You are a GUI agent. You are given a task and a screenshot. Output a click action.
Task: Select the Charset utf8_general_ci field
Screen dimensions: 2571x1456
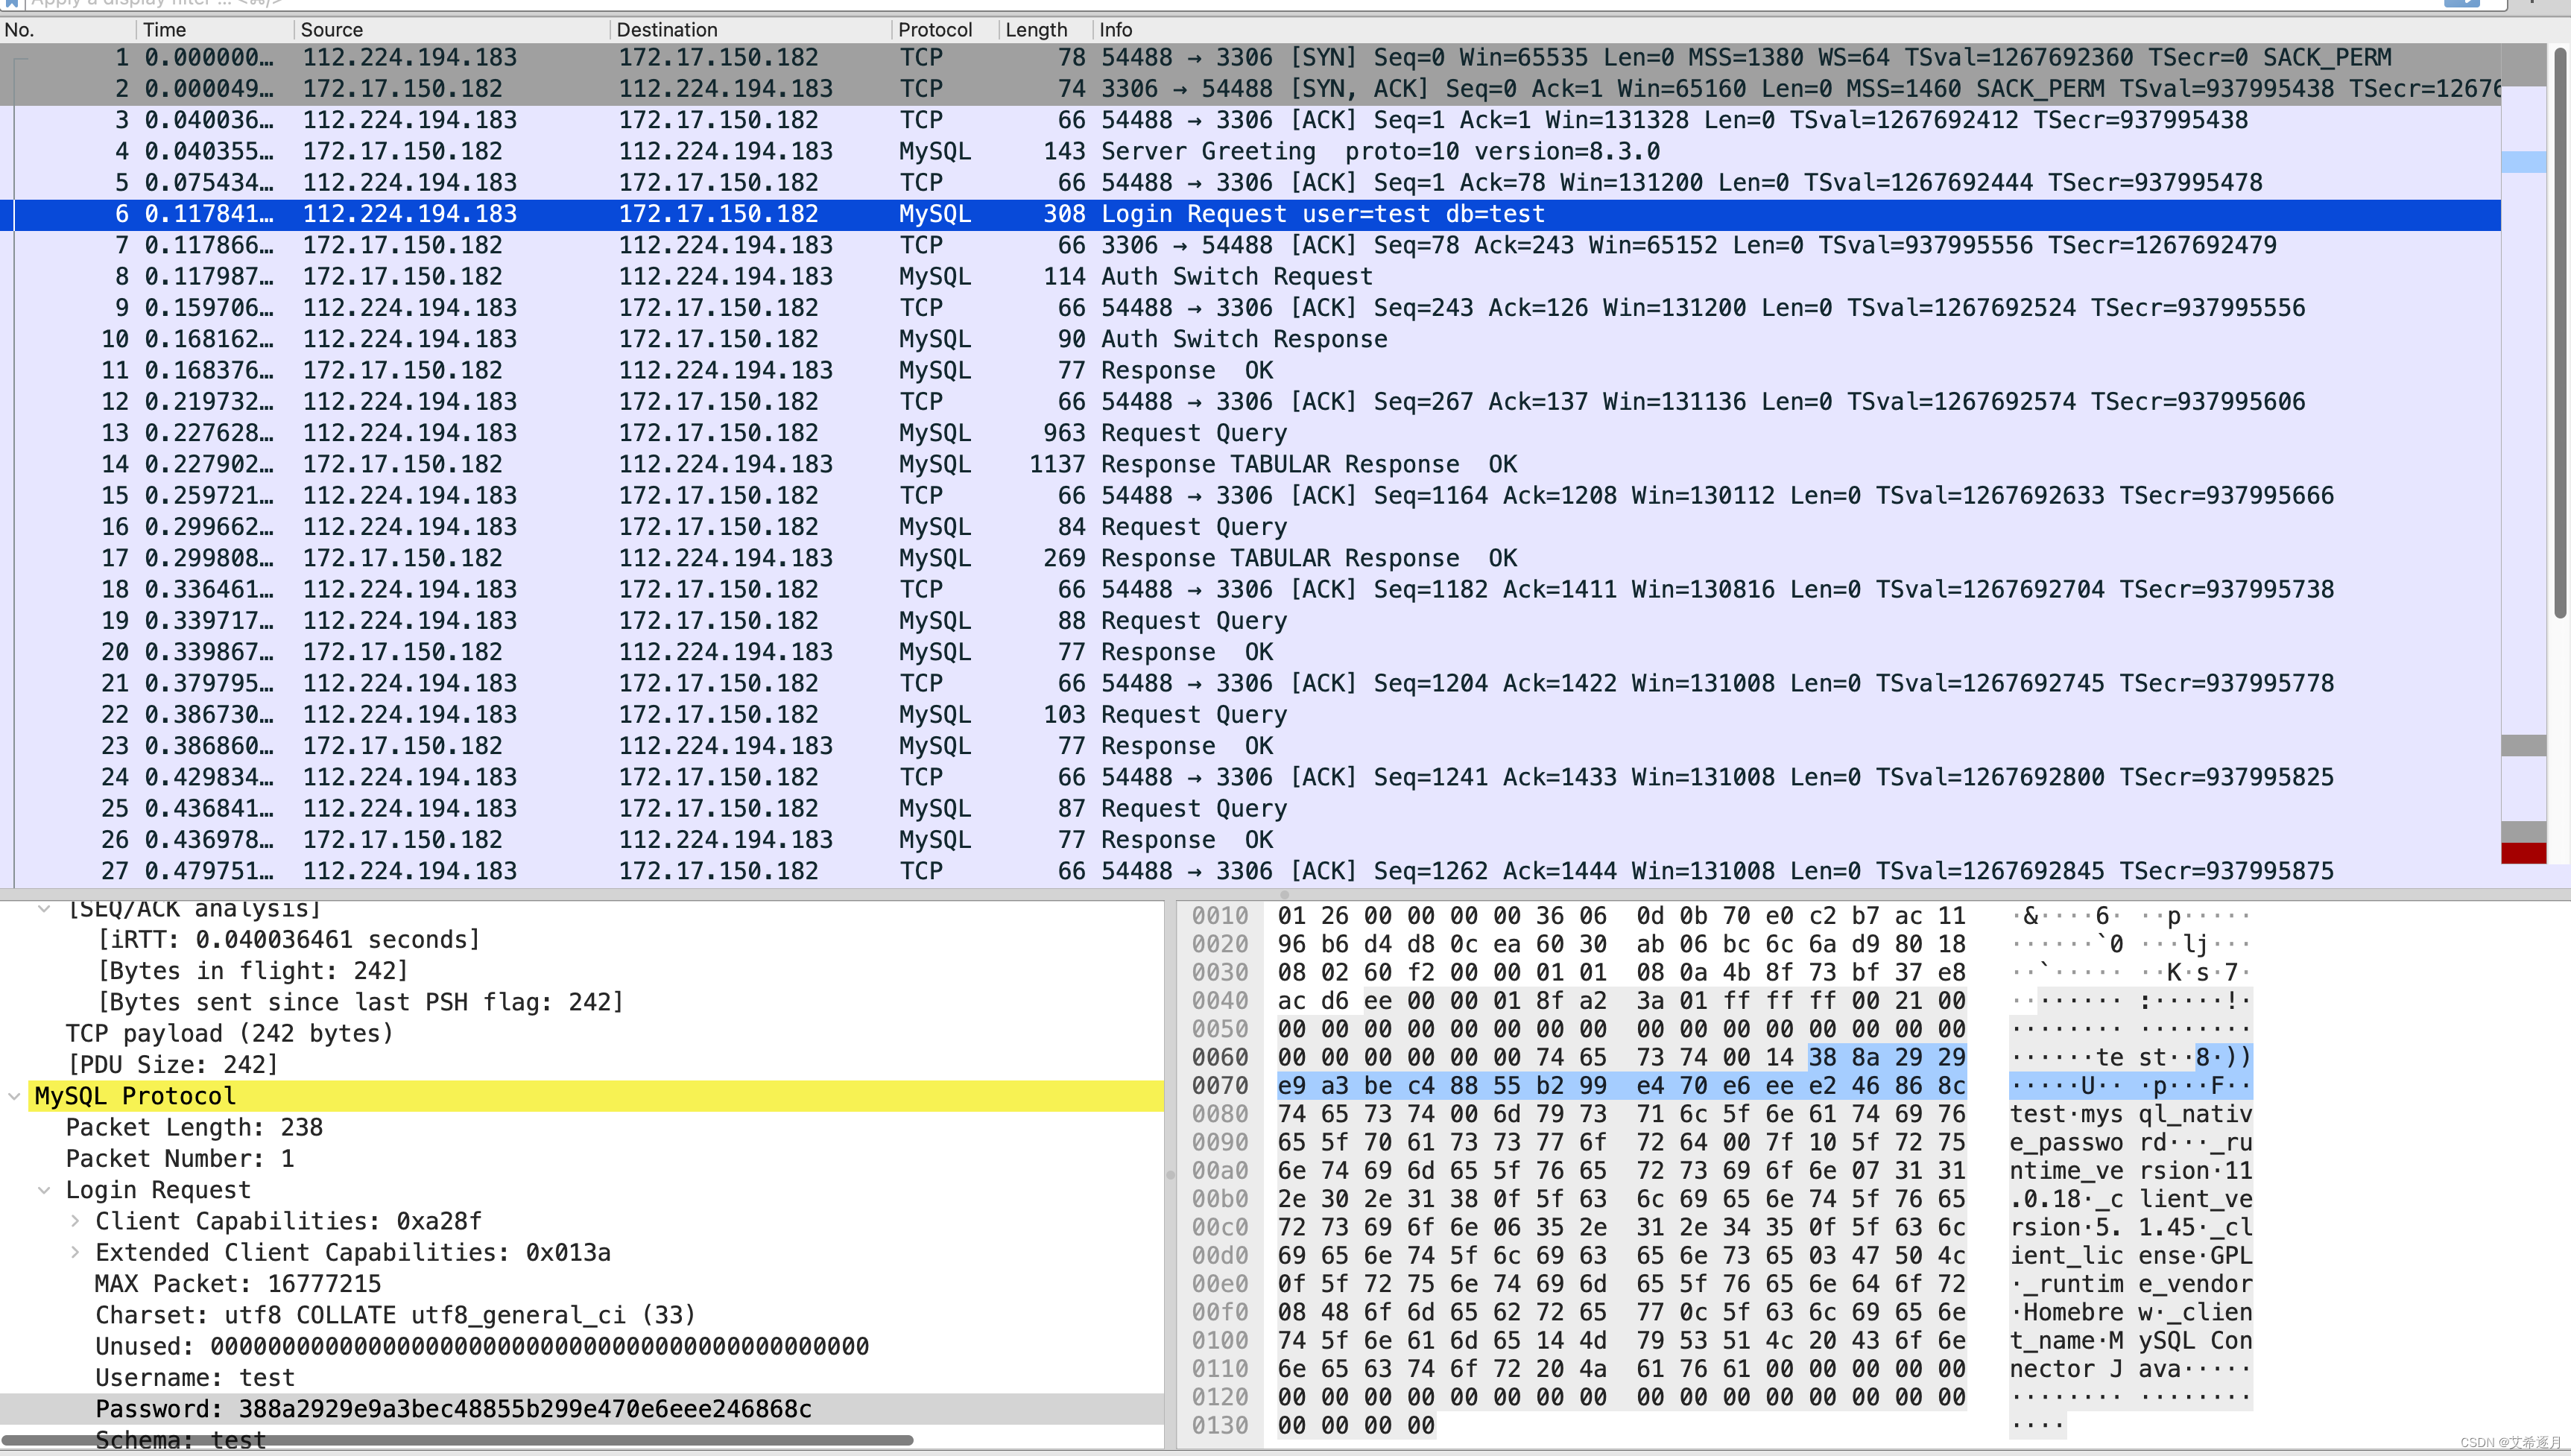[582, 1315]
